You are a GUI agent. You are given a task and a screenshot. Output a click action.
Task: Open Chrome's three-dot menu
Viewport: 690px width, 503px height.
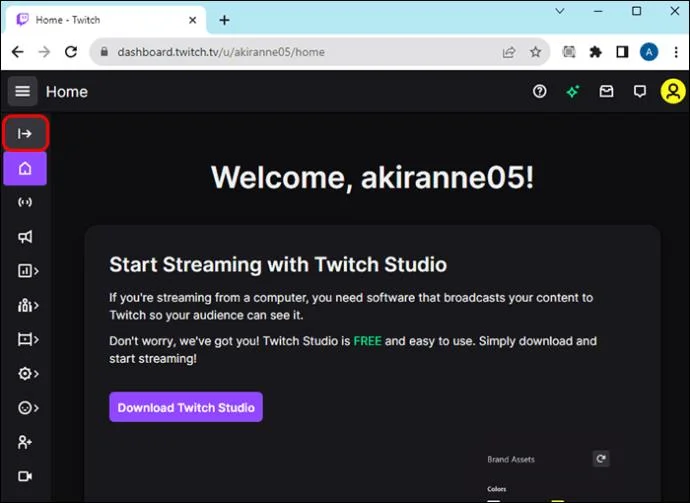tap(676, 52)
